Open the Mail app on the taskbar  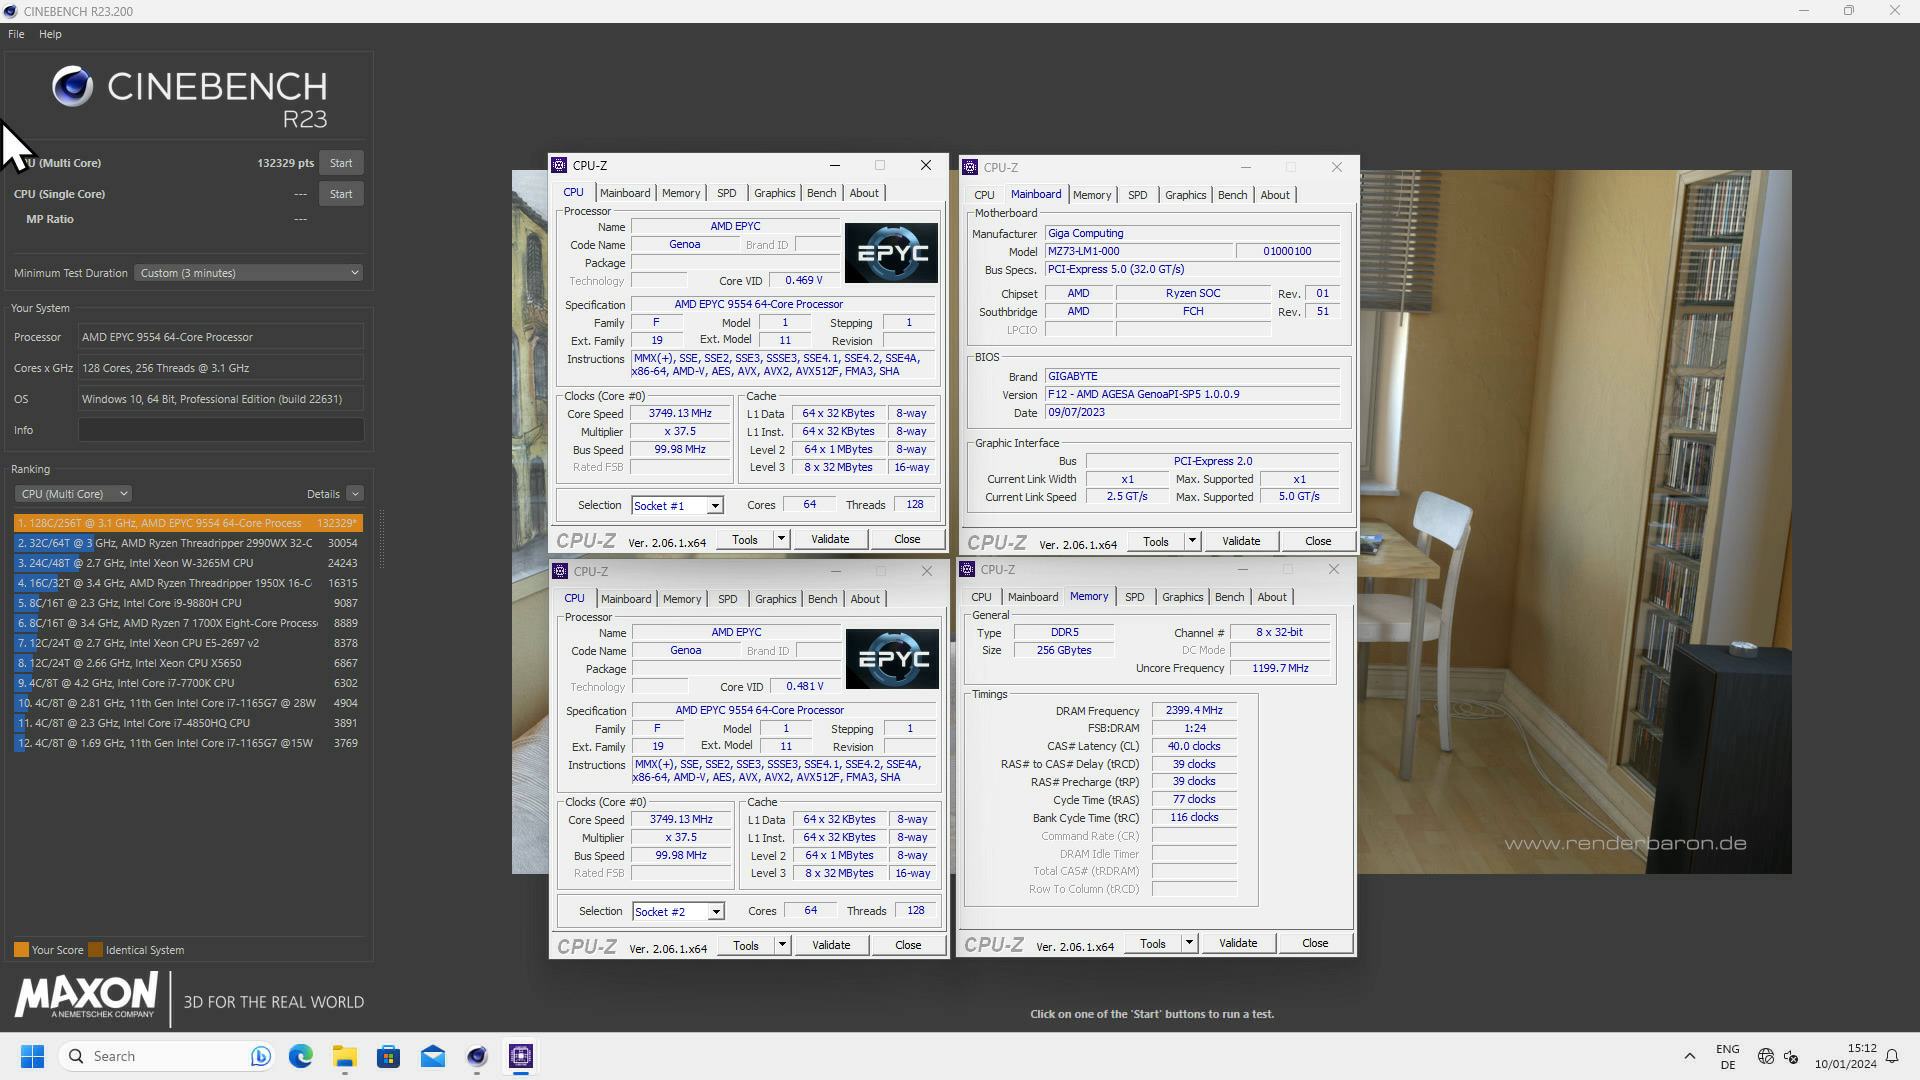click(x=433, y=1056)
